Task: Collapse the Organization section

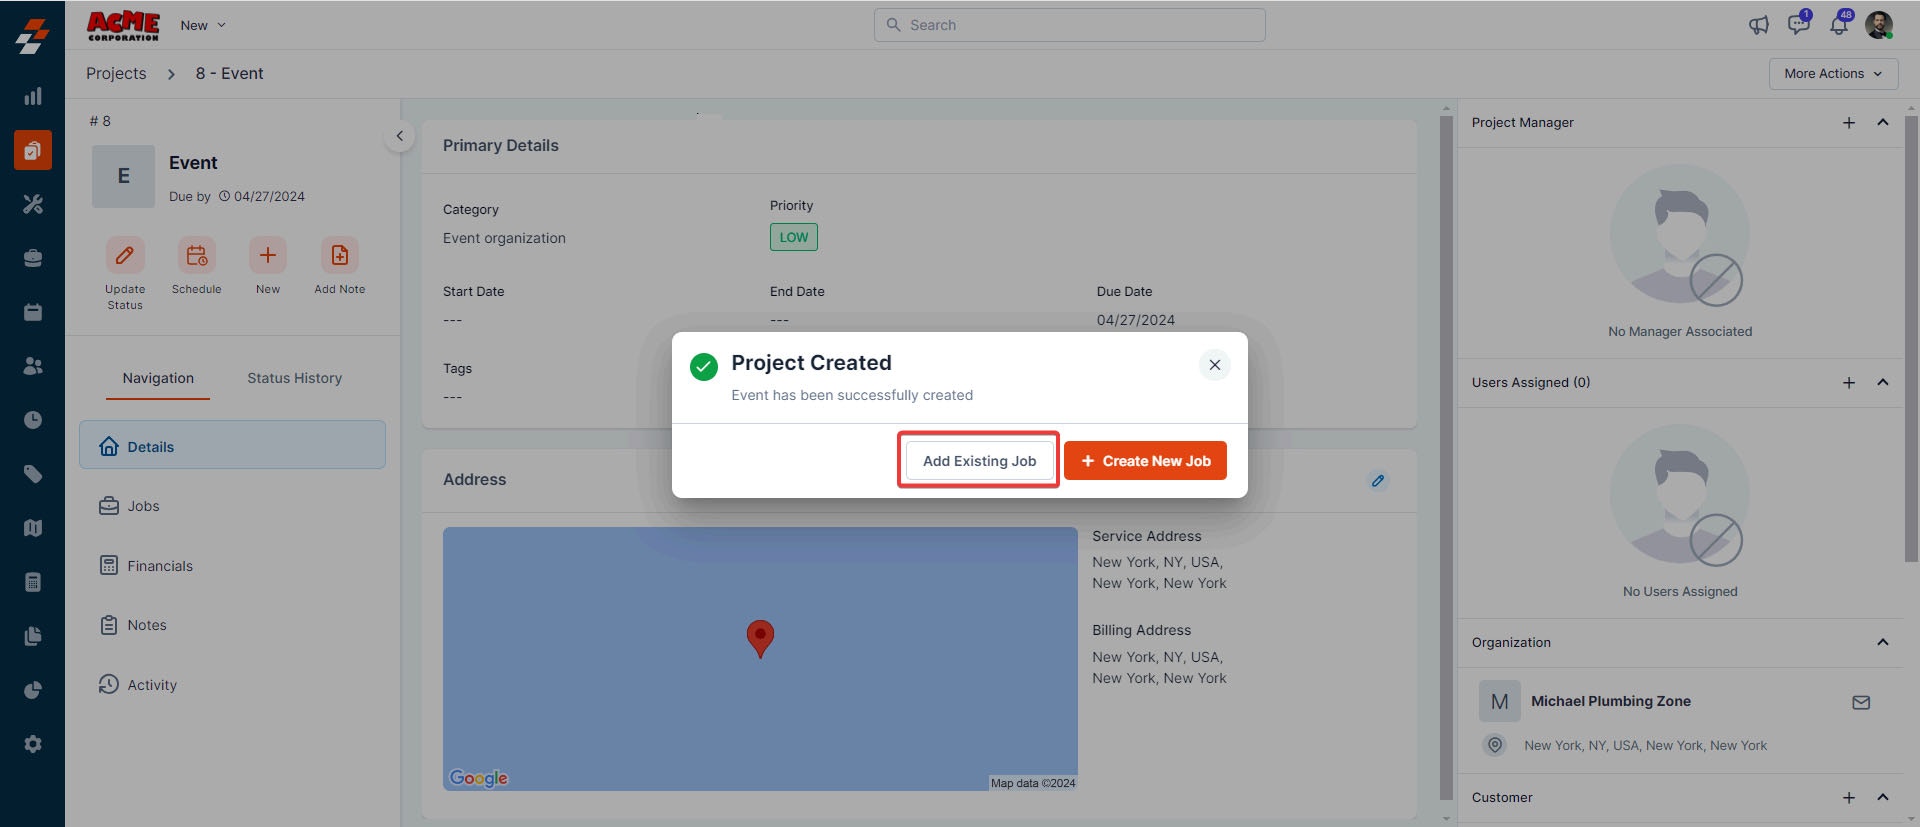Action: click(x=1883, y=642)
